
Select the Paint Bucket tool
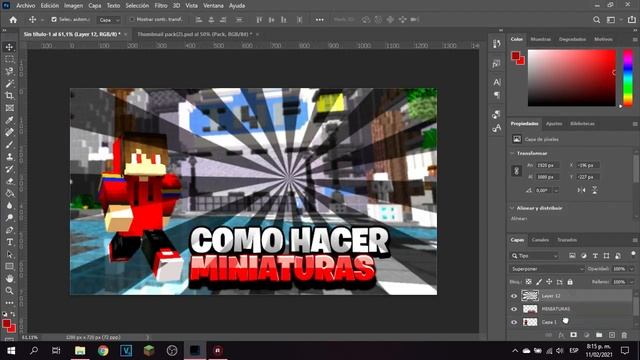(9, 193)
